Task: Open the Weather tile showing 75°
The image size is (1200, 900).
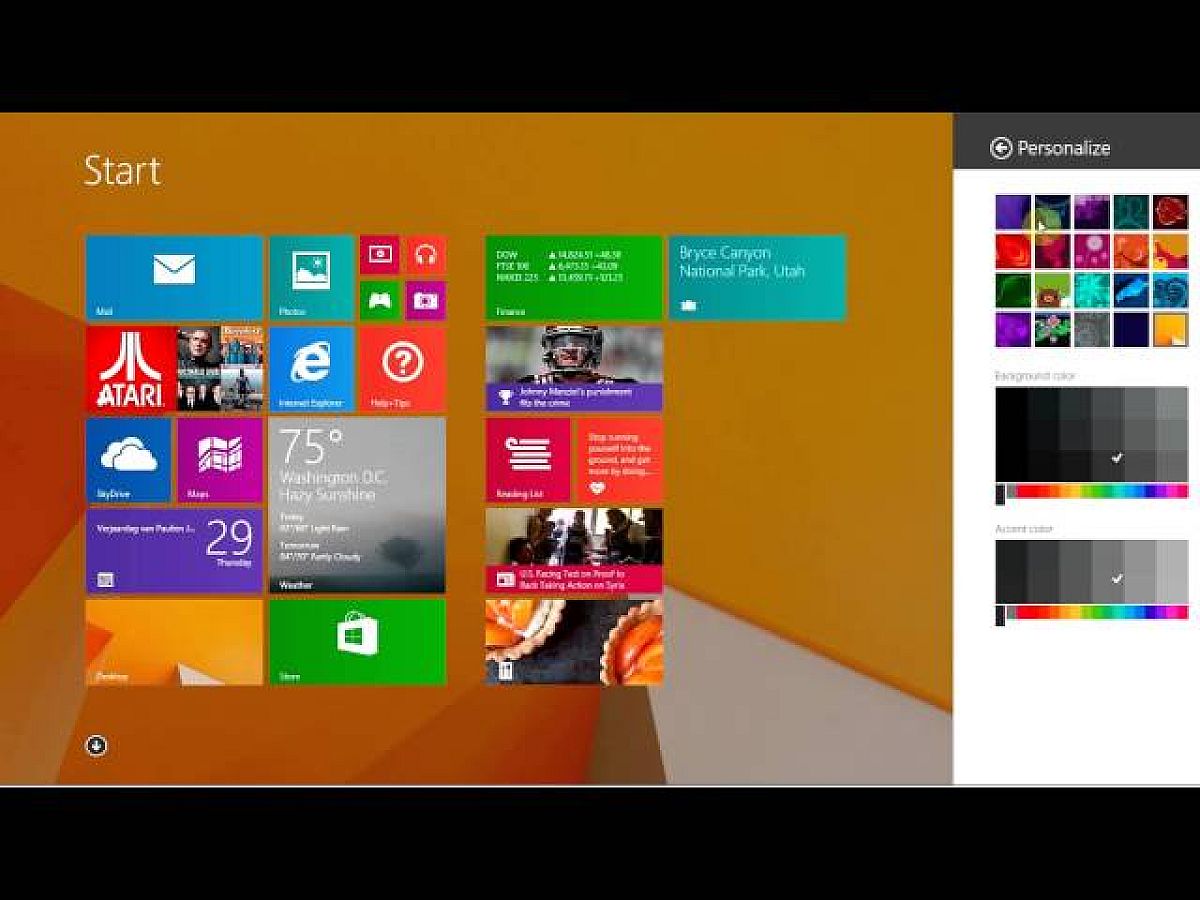Action: 357,505
